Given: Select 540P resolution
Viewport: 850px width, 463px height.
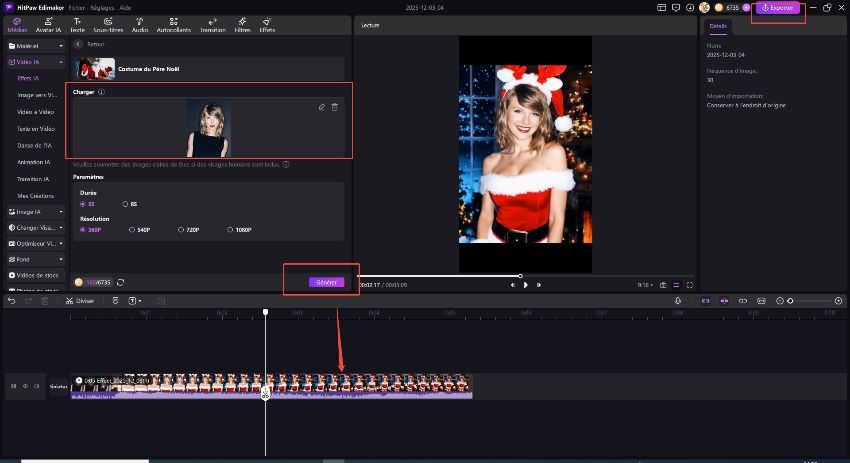Looking at the screenshot, I should coord(139,230).
